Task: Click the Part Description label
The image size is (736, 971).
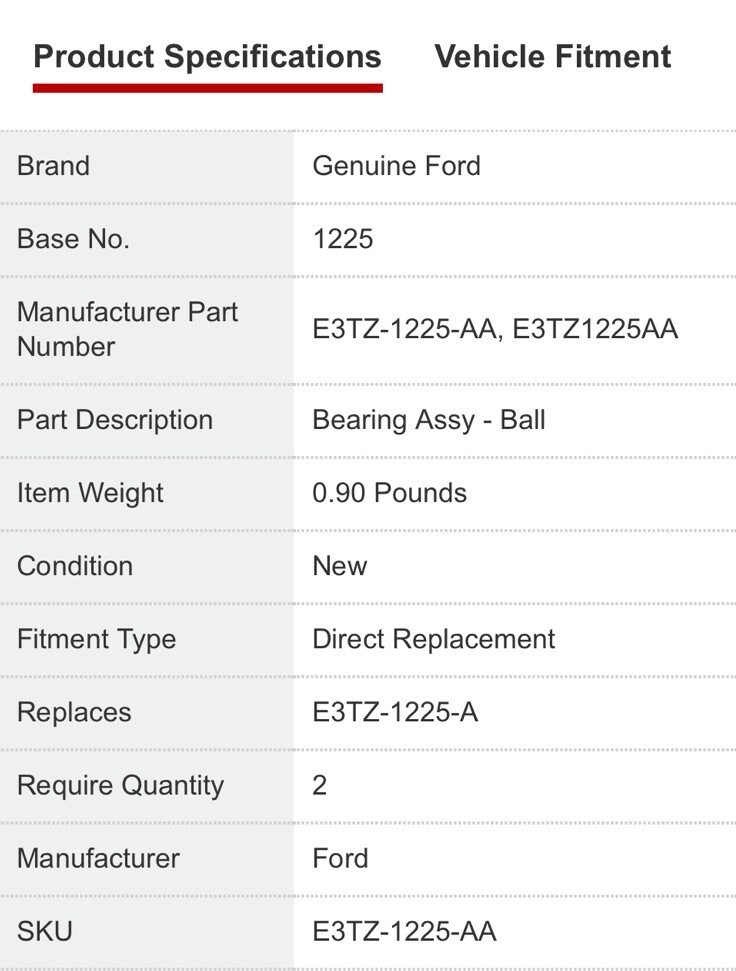Action: pyautogui.click(x=115, y=420)
